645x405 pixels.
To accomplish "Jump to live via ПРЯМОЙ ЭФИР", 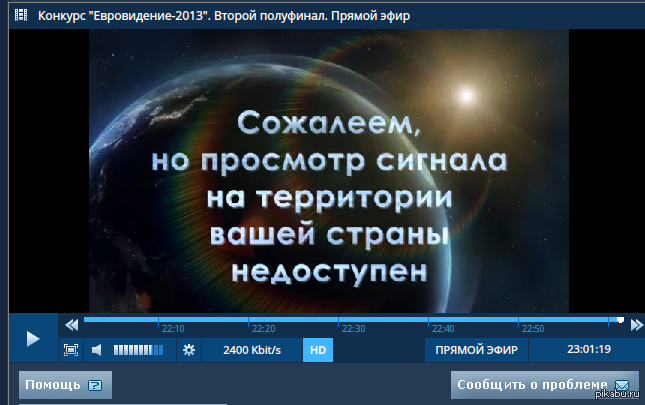I will 476,350.
